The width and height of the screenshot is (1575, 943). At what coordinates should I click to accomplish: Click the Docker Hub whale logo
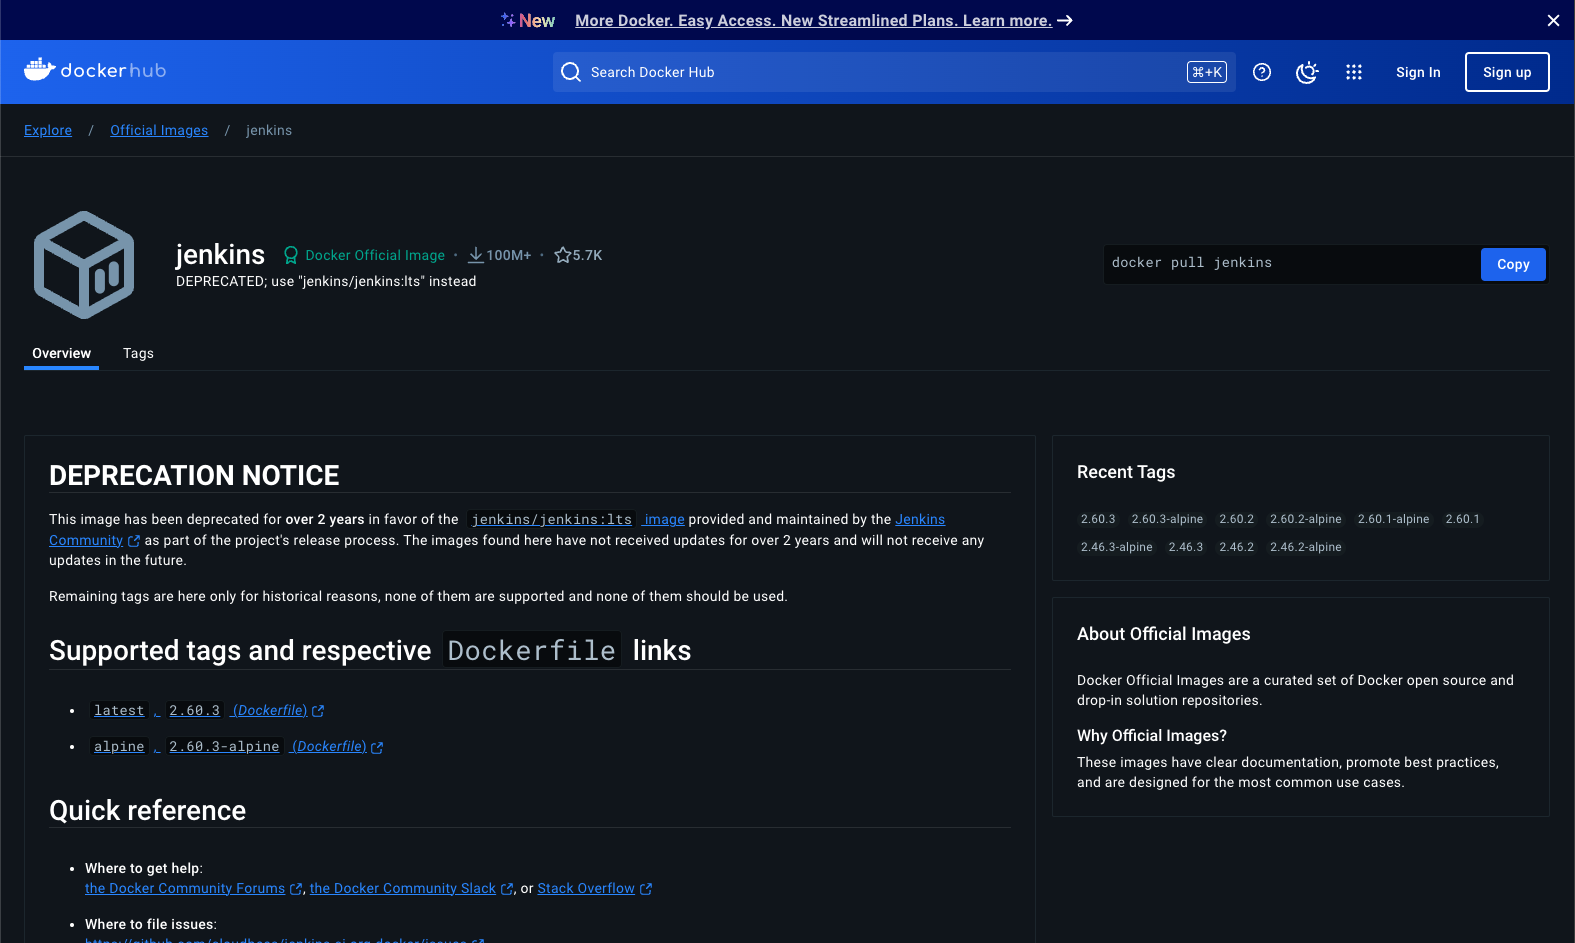click(39, 70)
